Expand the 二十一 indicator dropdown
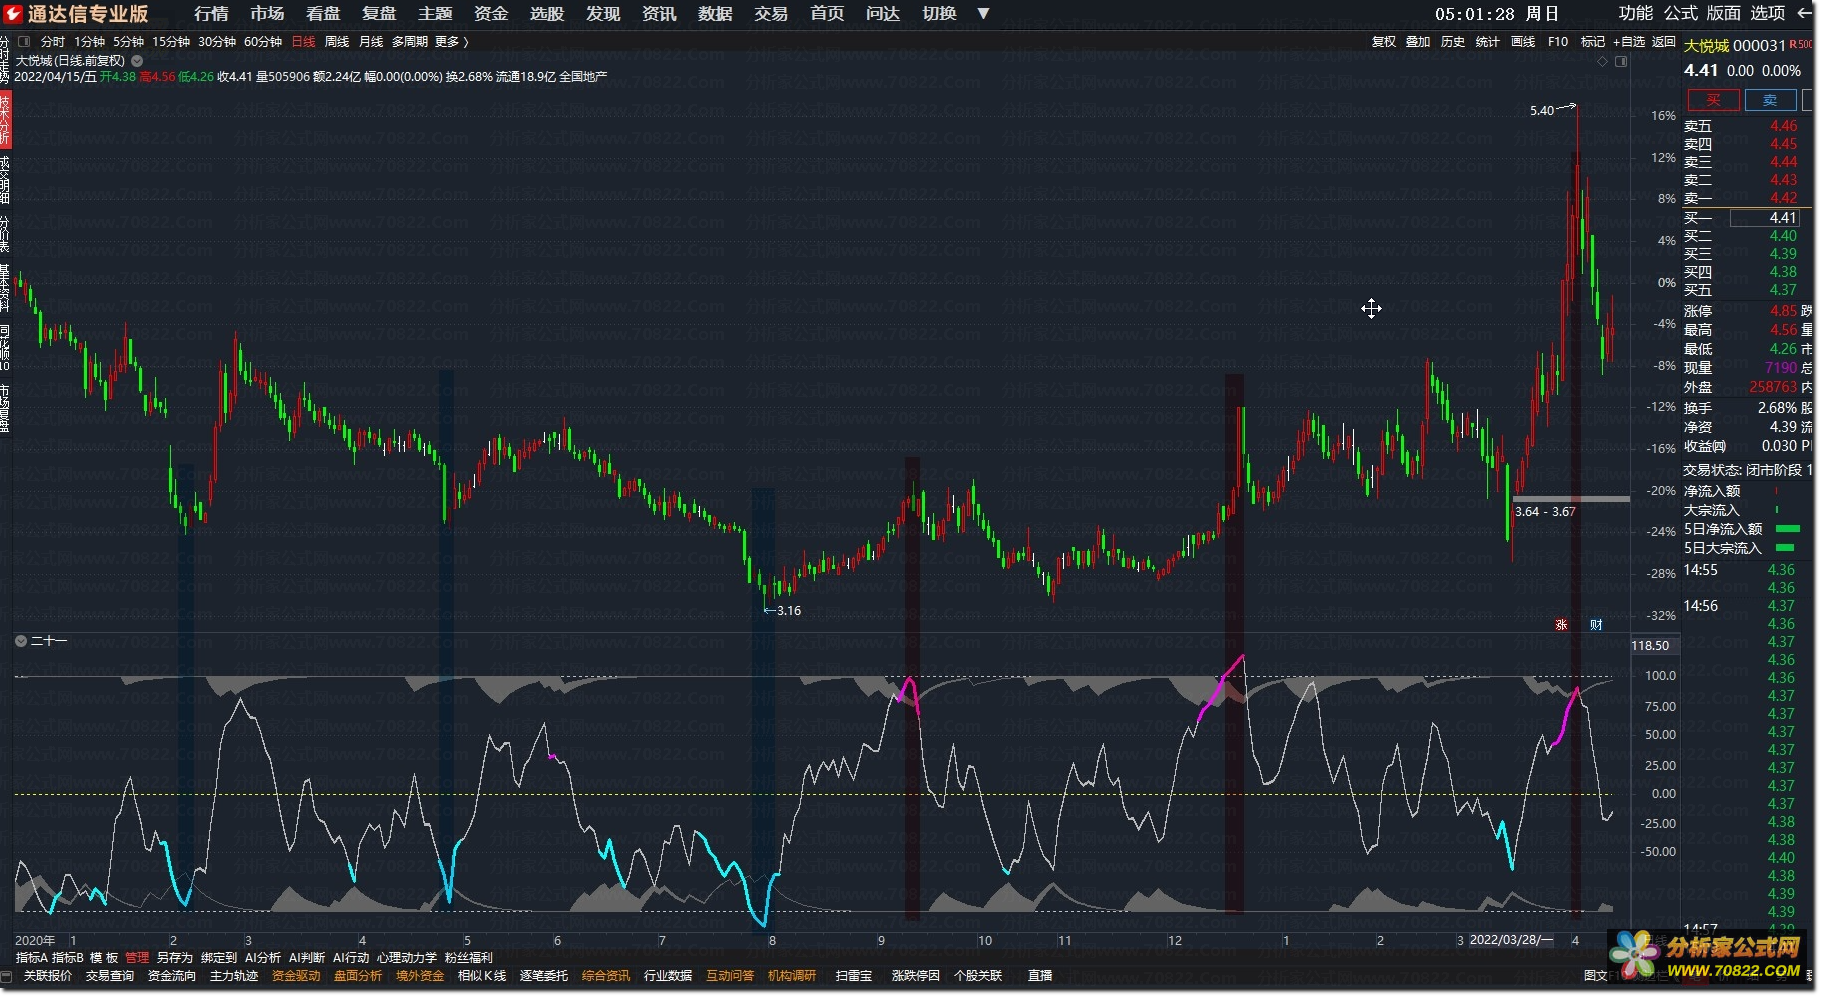 coord(21,641)
